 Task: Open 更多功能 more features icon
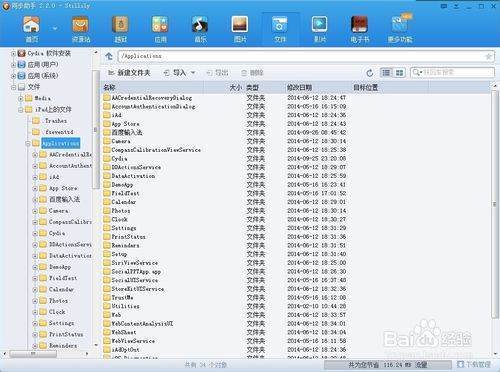coord(400,29)
